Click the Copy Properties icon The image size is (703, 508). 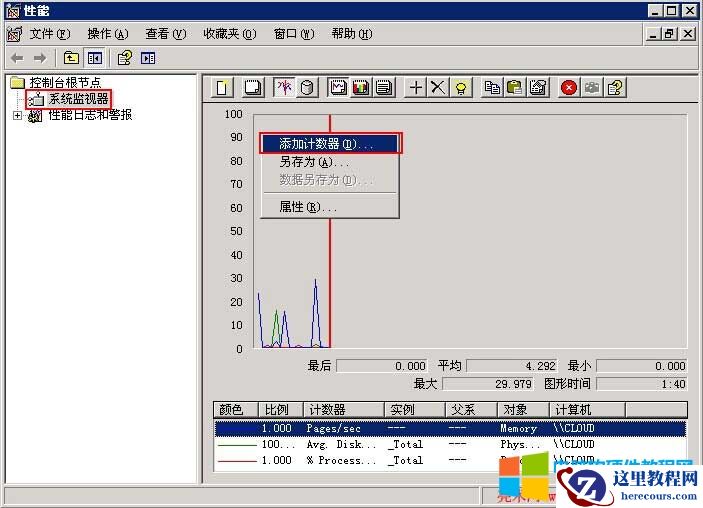click(492, 87)
